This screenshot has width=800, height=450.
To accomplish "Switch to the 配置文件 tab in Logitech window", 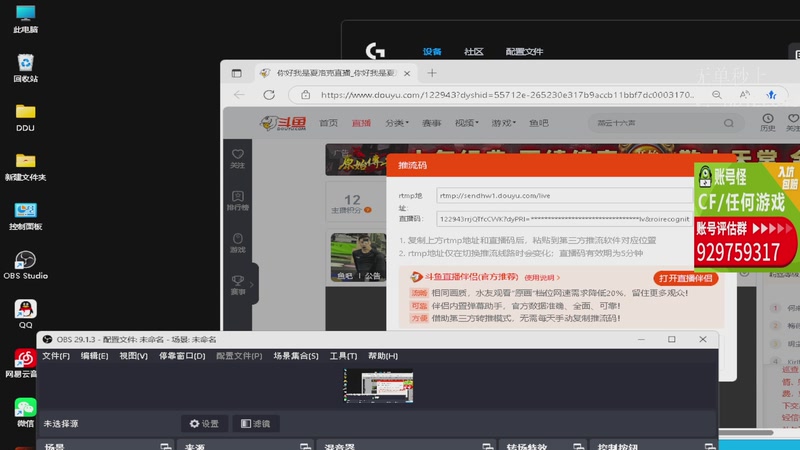I will click(524, 52).
